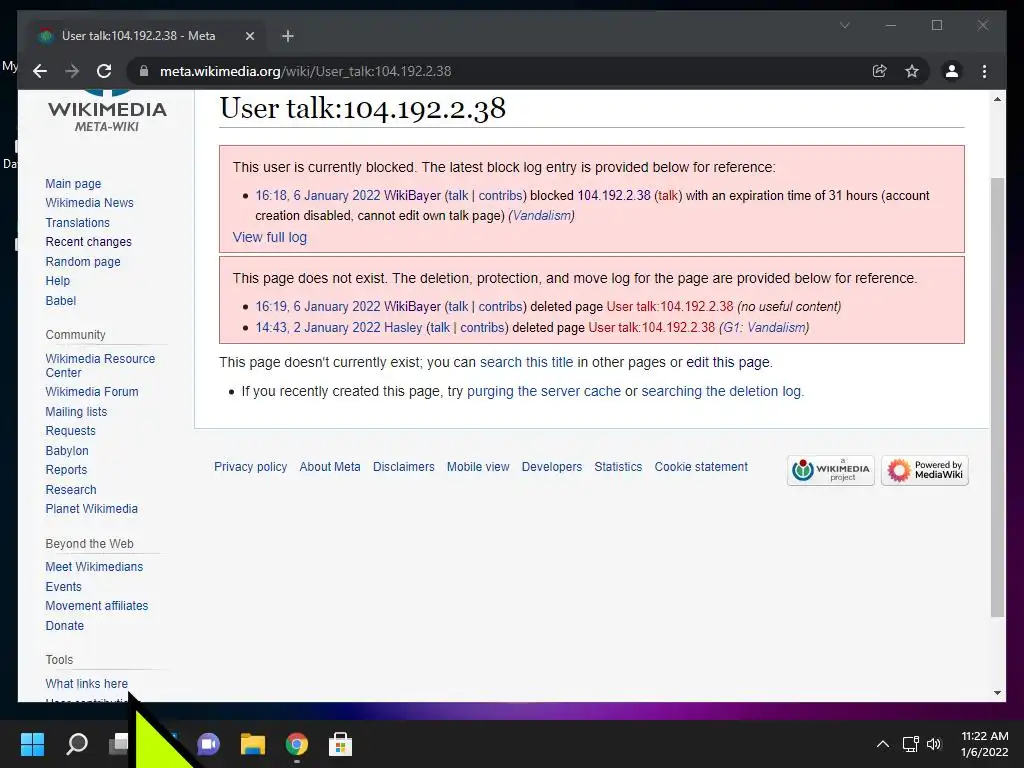
Task: Open Wikimedia Resource Center link
Action: [x=100, y=366]
